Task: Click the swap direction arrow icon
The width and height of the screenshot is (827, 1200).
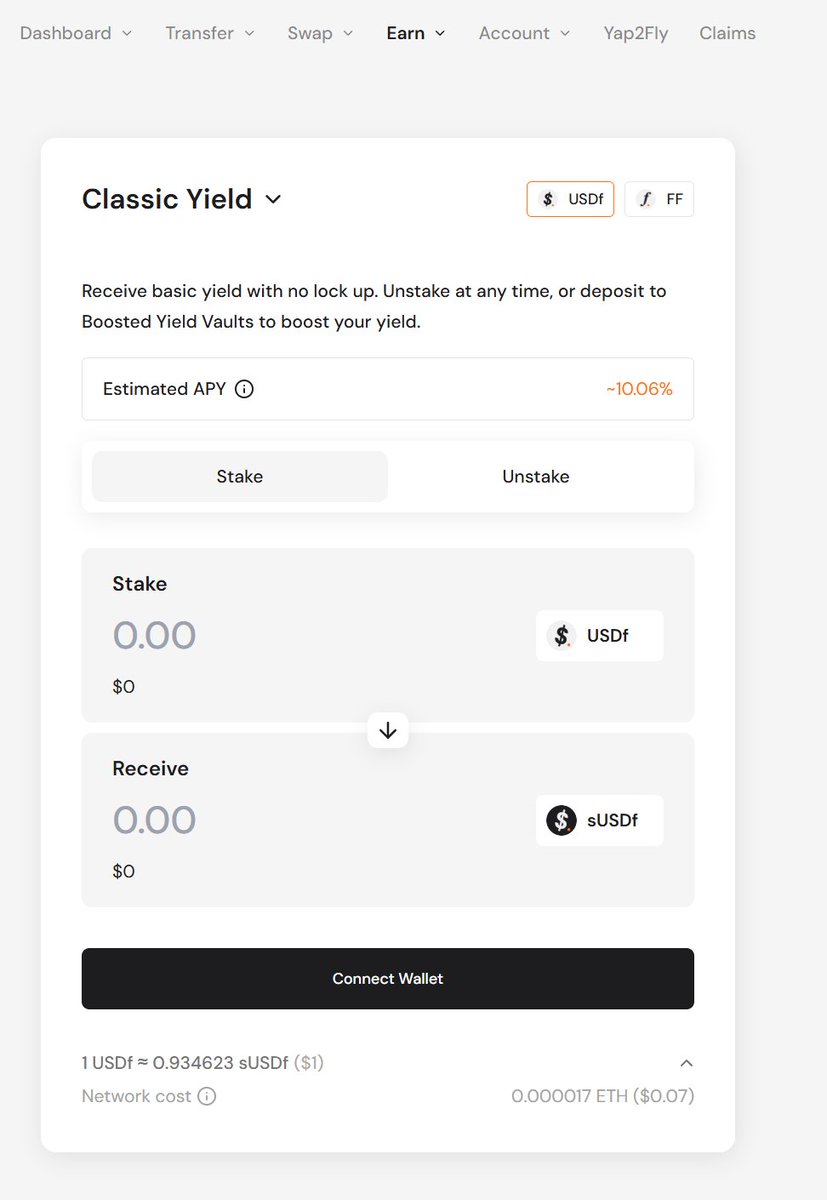Action: pos(388,731)
